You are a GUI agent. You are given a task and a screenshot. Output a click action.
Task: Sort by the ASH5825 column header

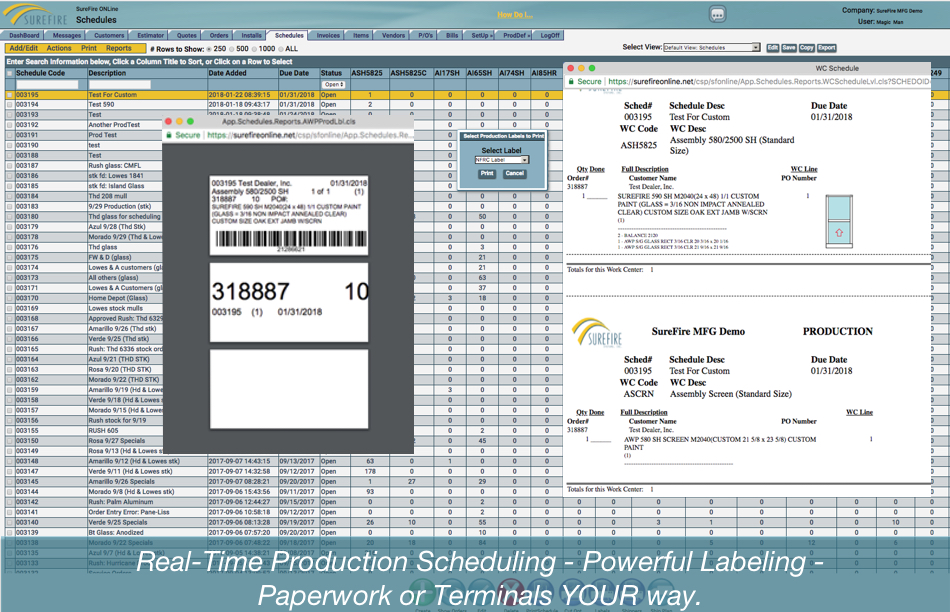pos(367,73)
